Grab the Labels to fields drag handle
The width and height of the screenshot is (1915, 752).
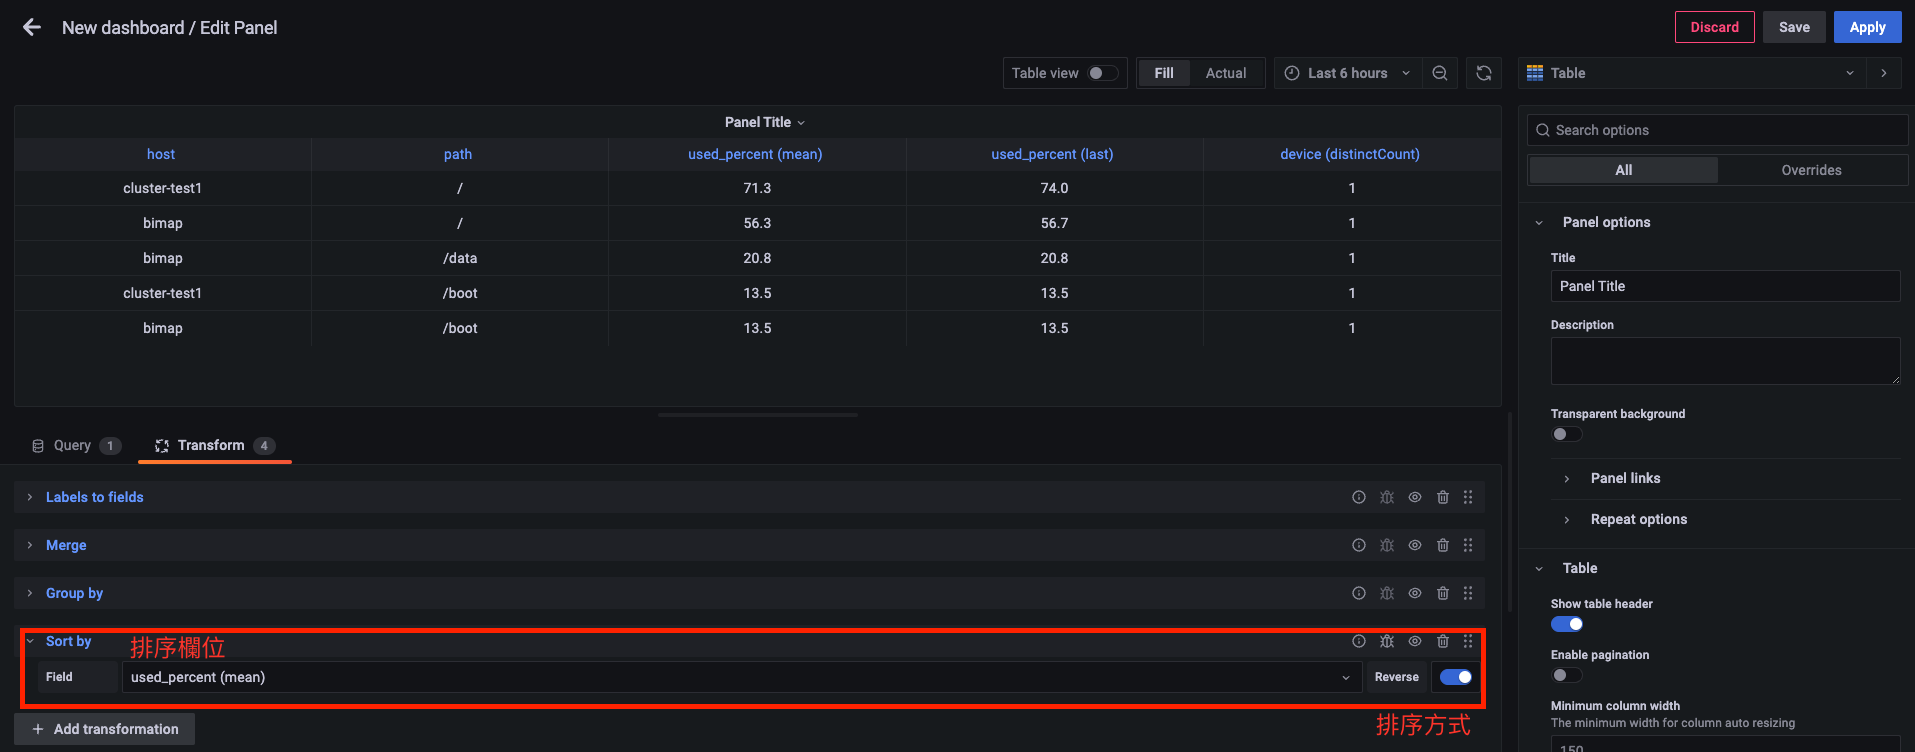[1468, 497]
